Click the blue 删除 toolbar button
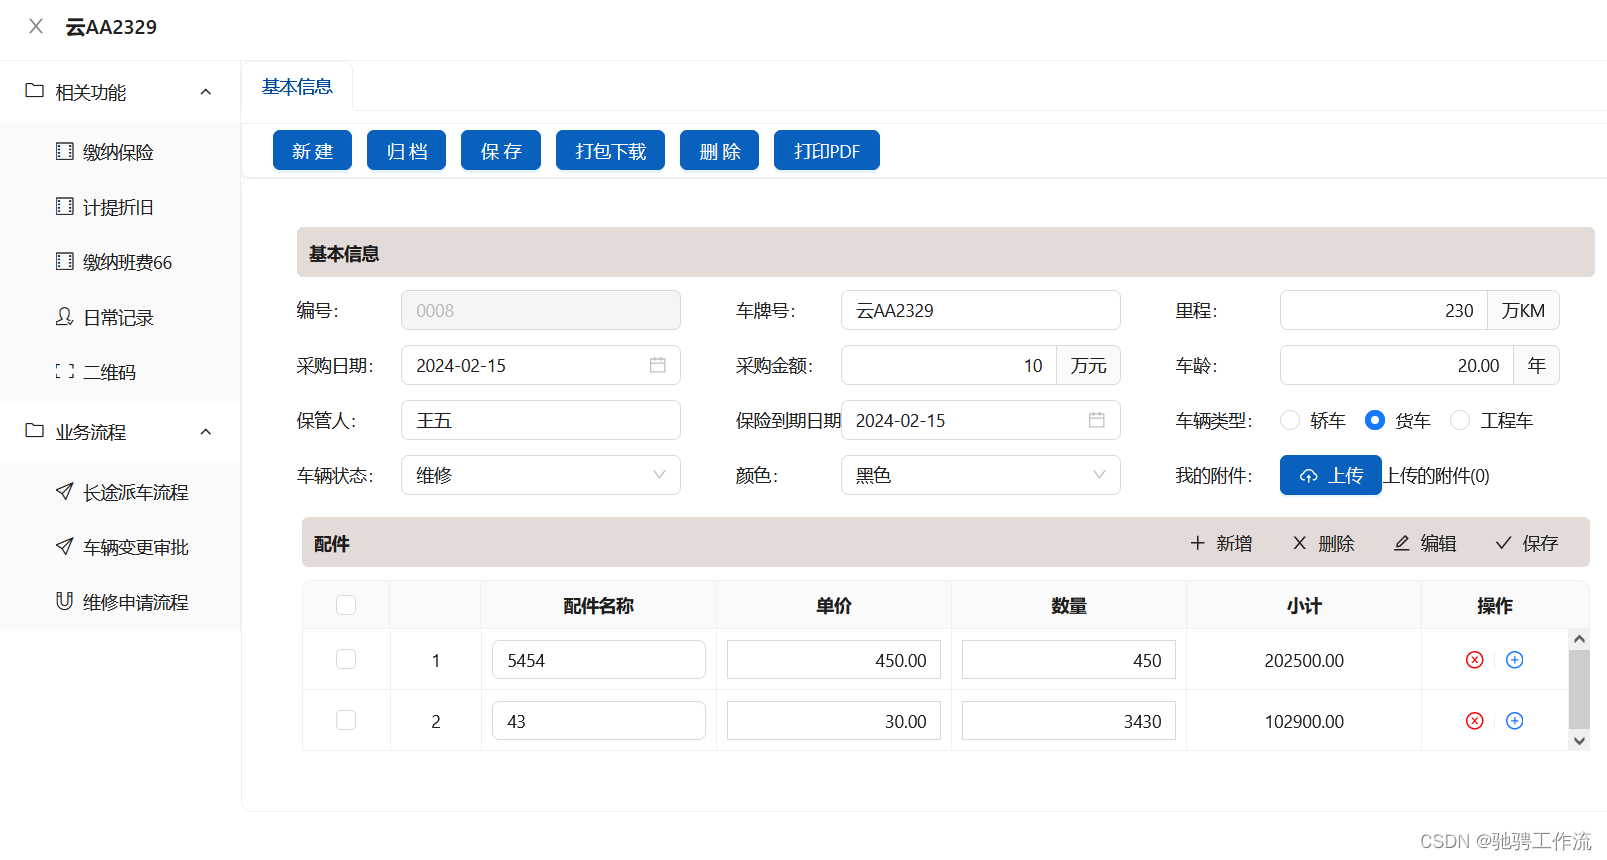1607x860 pixels. pyautogui.click(x=719, y=150)
